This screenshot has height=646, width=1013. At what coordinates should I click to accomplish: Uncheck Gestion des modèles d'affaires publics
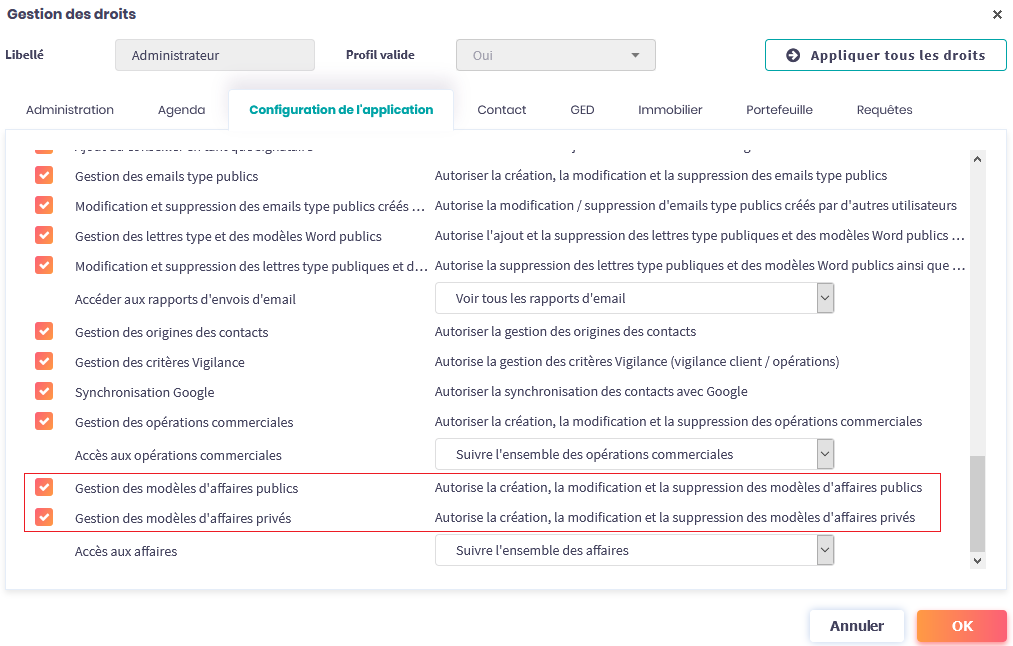[x=44, y=487]
